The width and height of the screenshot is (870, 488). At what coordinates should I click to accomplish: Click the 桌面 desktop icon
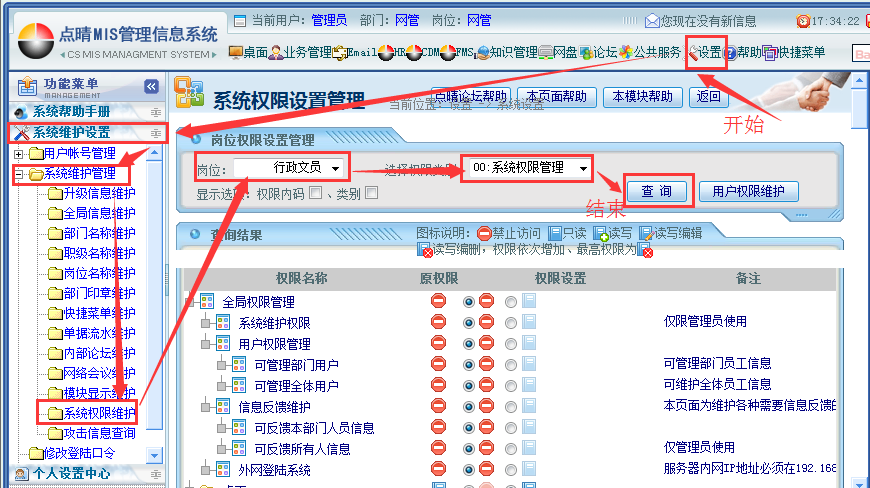(x=248, y=52)
